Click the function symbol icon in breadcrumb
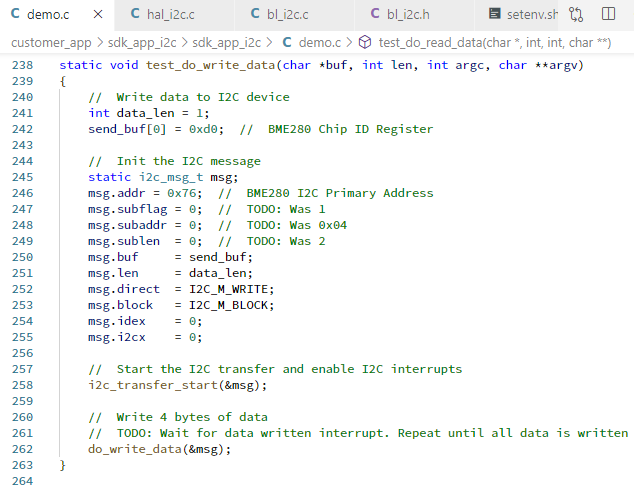 tap(365, 42)
